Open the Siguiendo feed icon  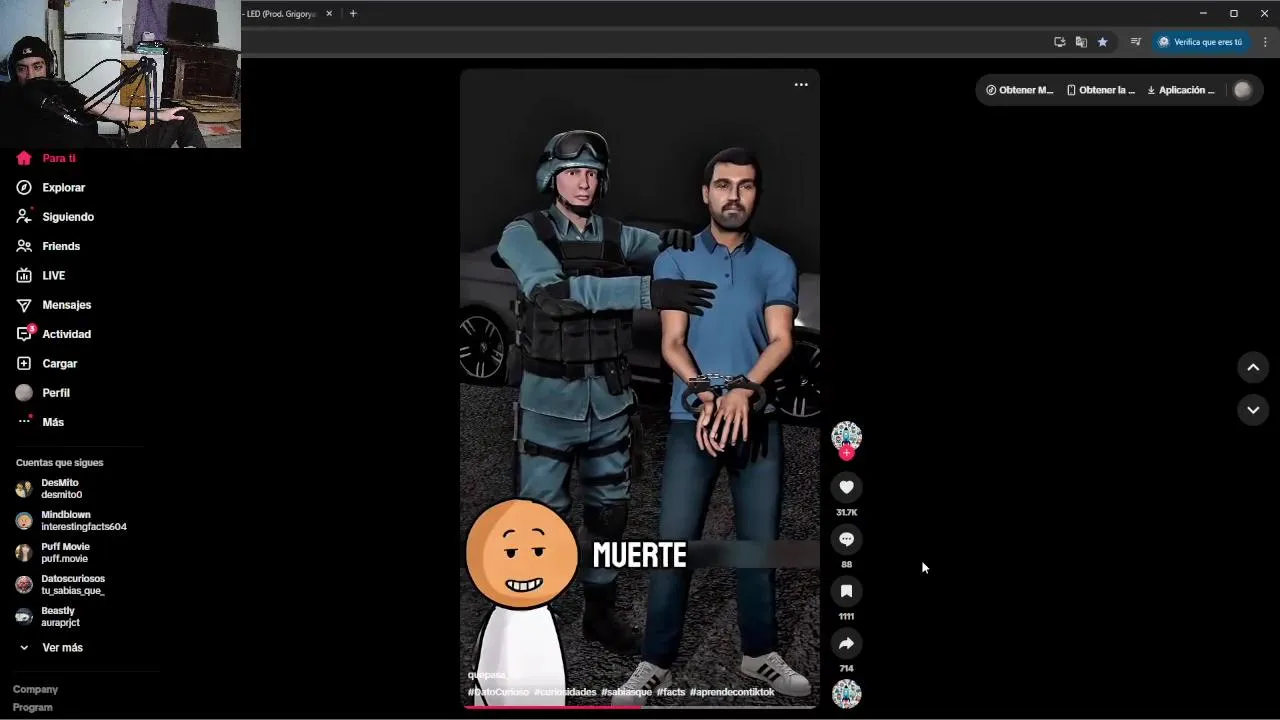(x=24, y=217)
